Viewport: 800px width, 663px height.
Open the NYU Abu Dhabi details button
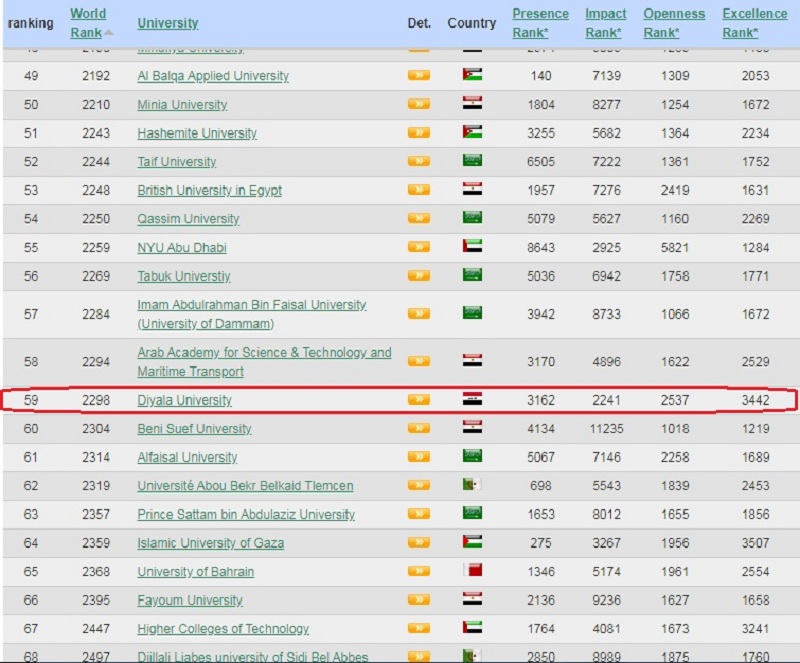point(419,247)
